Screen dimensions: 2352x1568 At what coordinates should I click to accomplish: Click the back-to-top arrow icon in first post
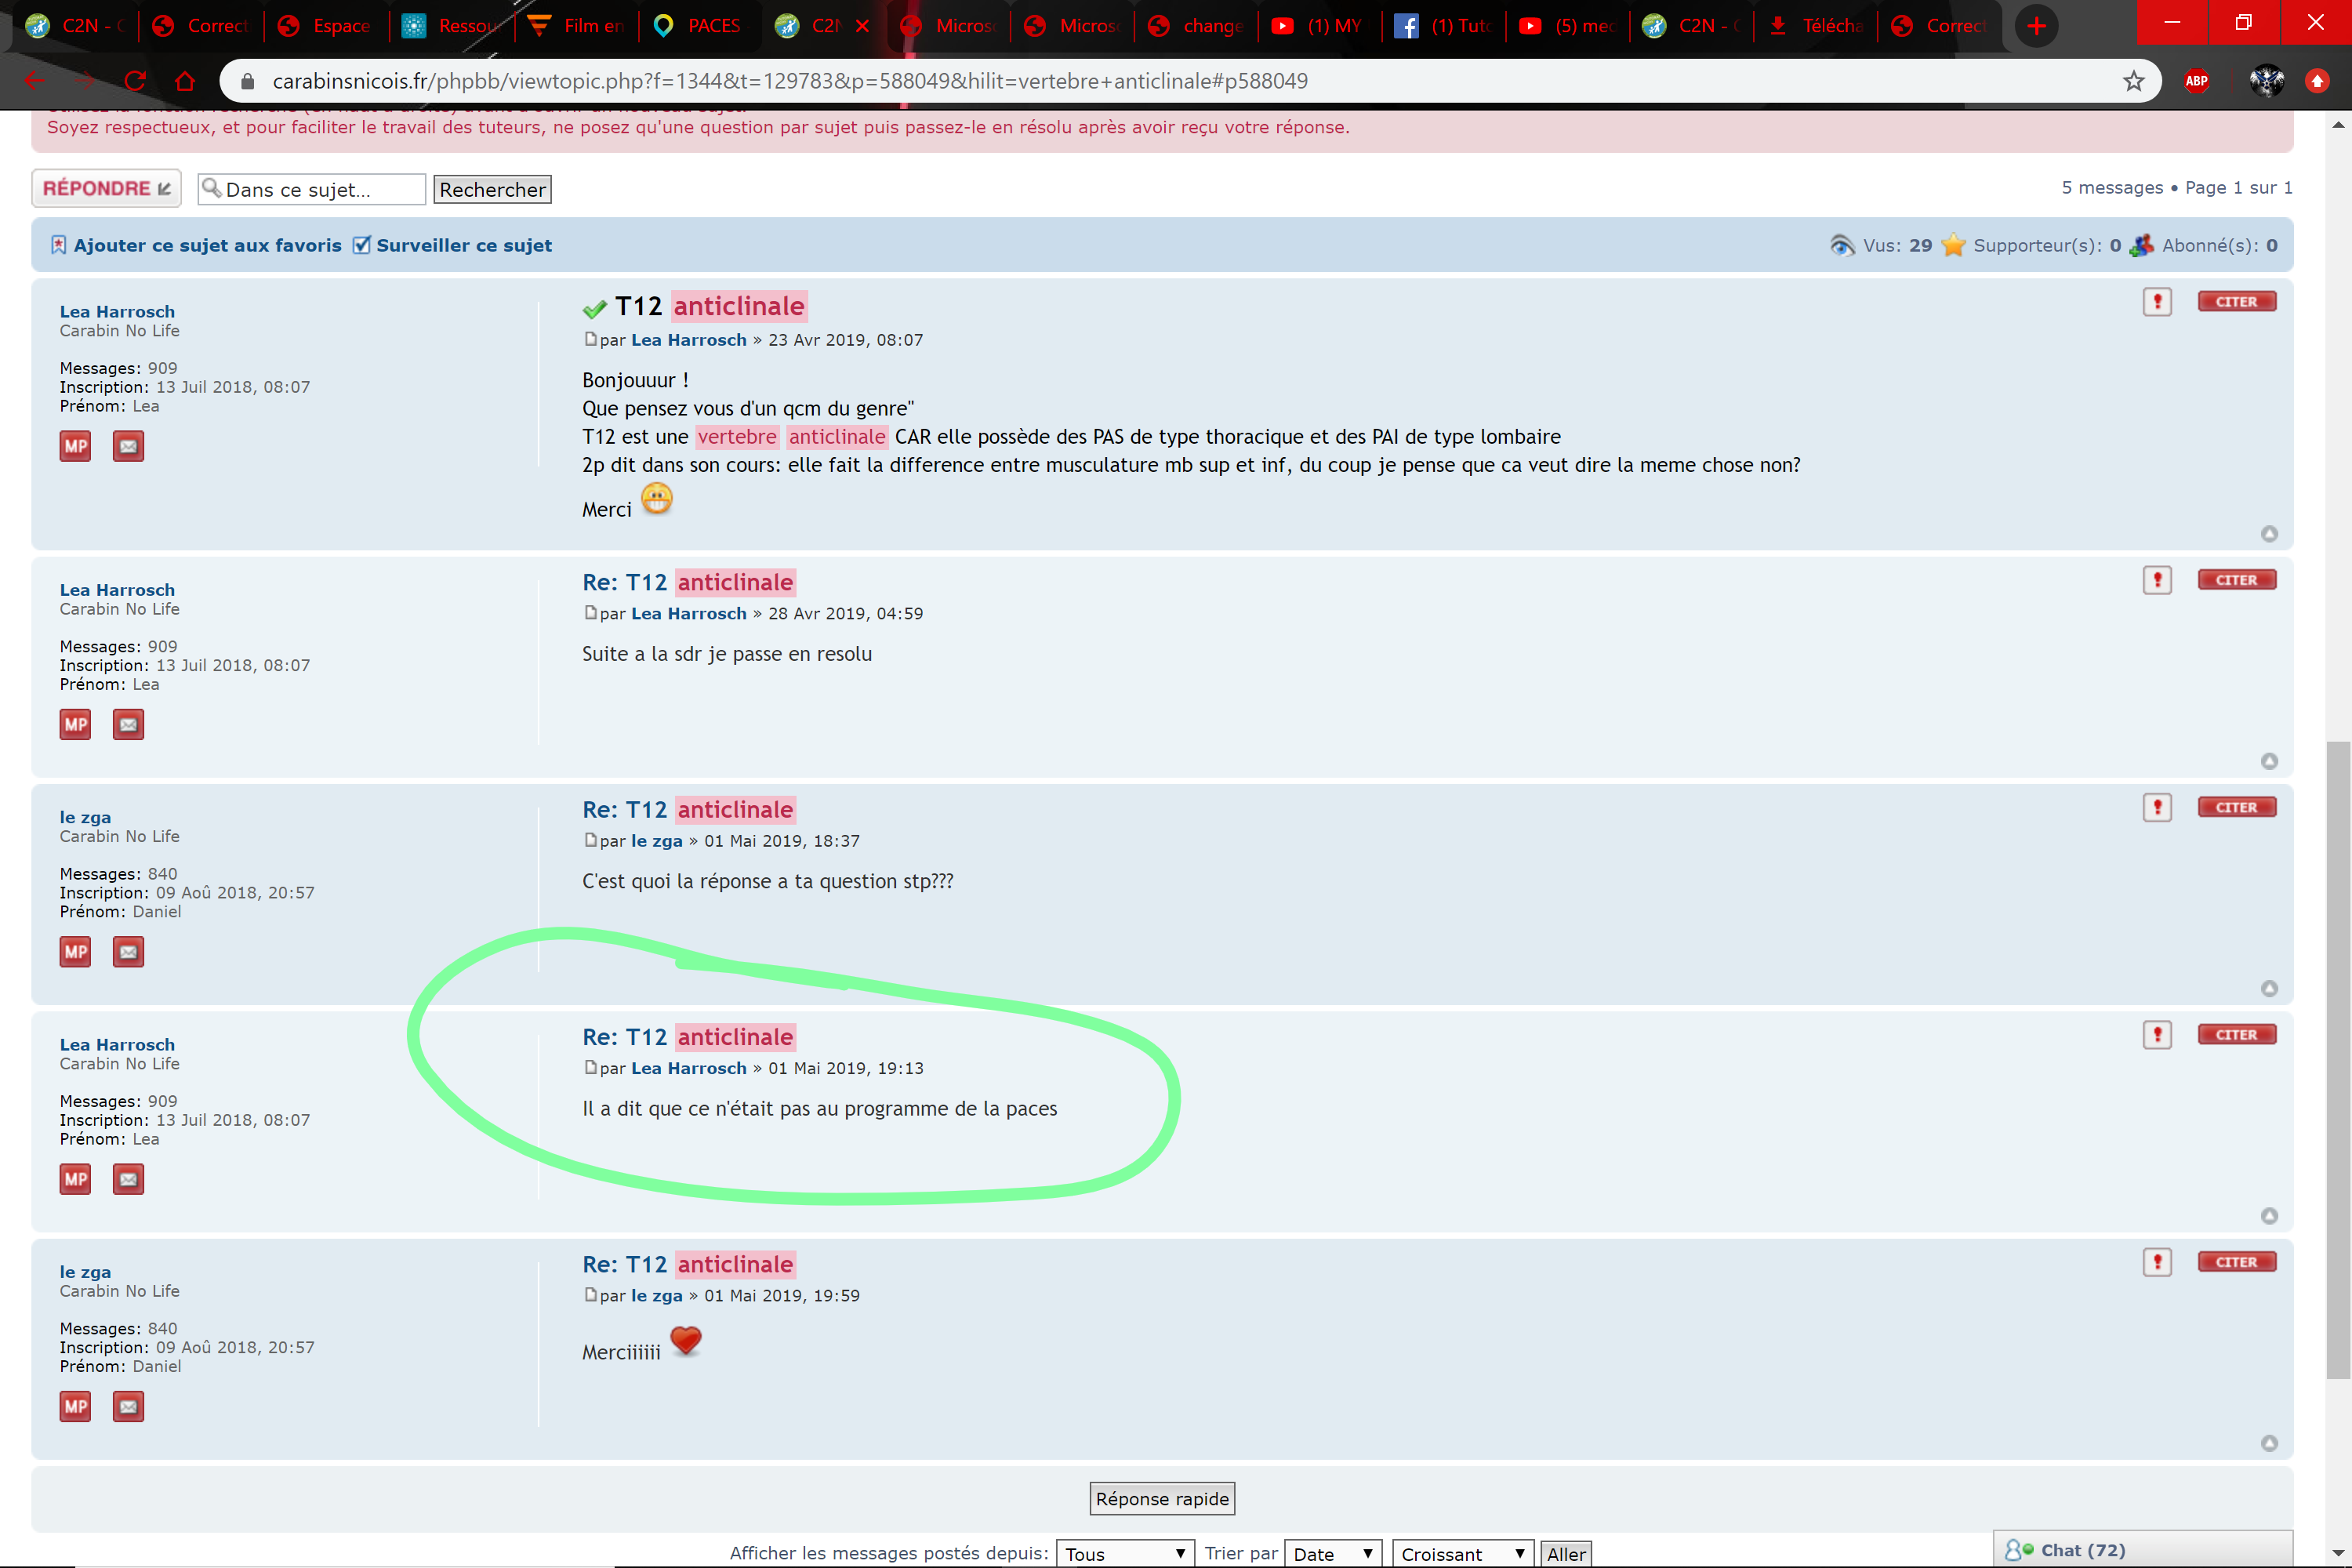tap(2269, 534)
